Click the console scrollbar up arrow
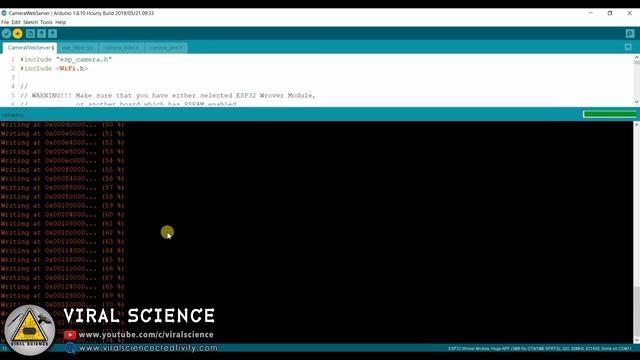This screenshot has width=640, height=360. (636, 124)
